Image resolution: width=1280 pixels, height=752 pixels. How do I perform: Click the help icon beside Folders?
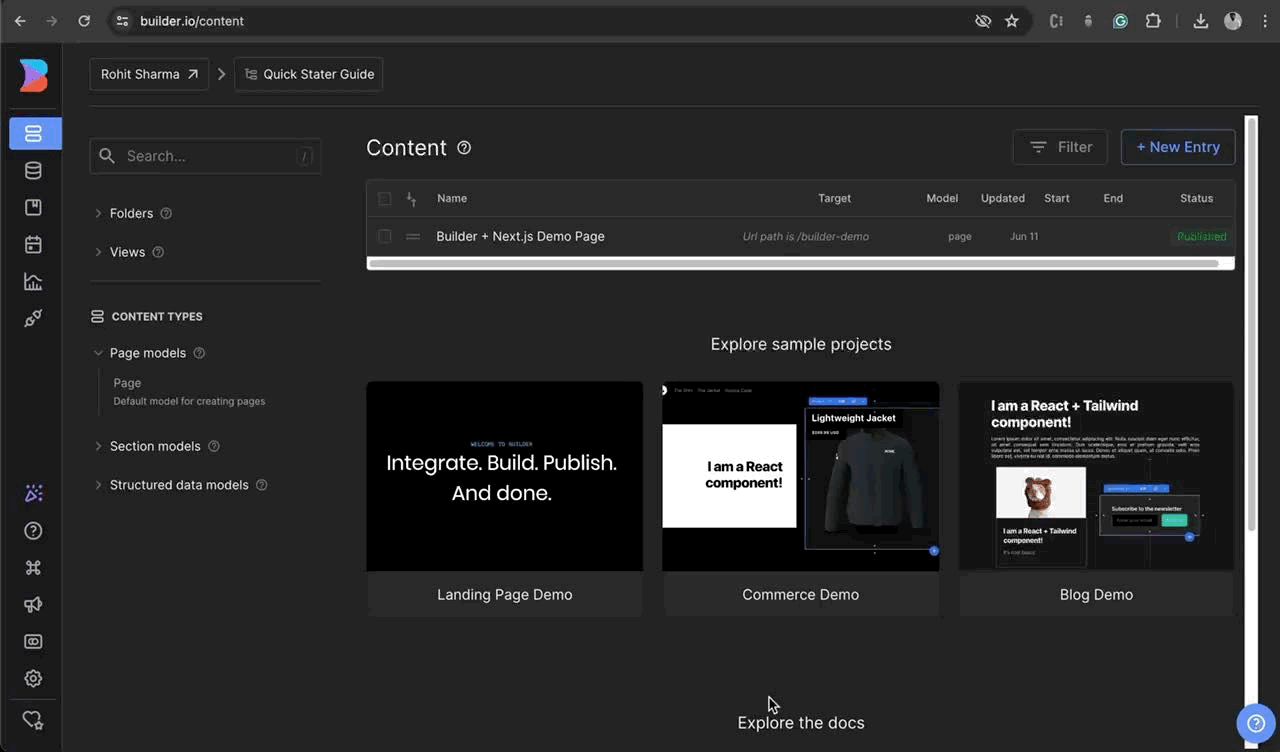[x=166, y=213]
